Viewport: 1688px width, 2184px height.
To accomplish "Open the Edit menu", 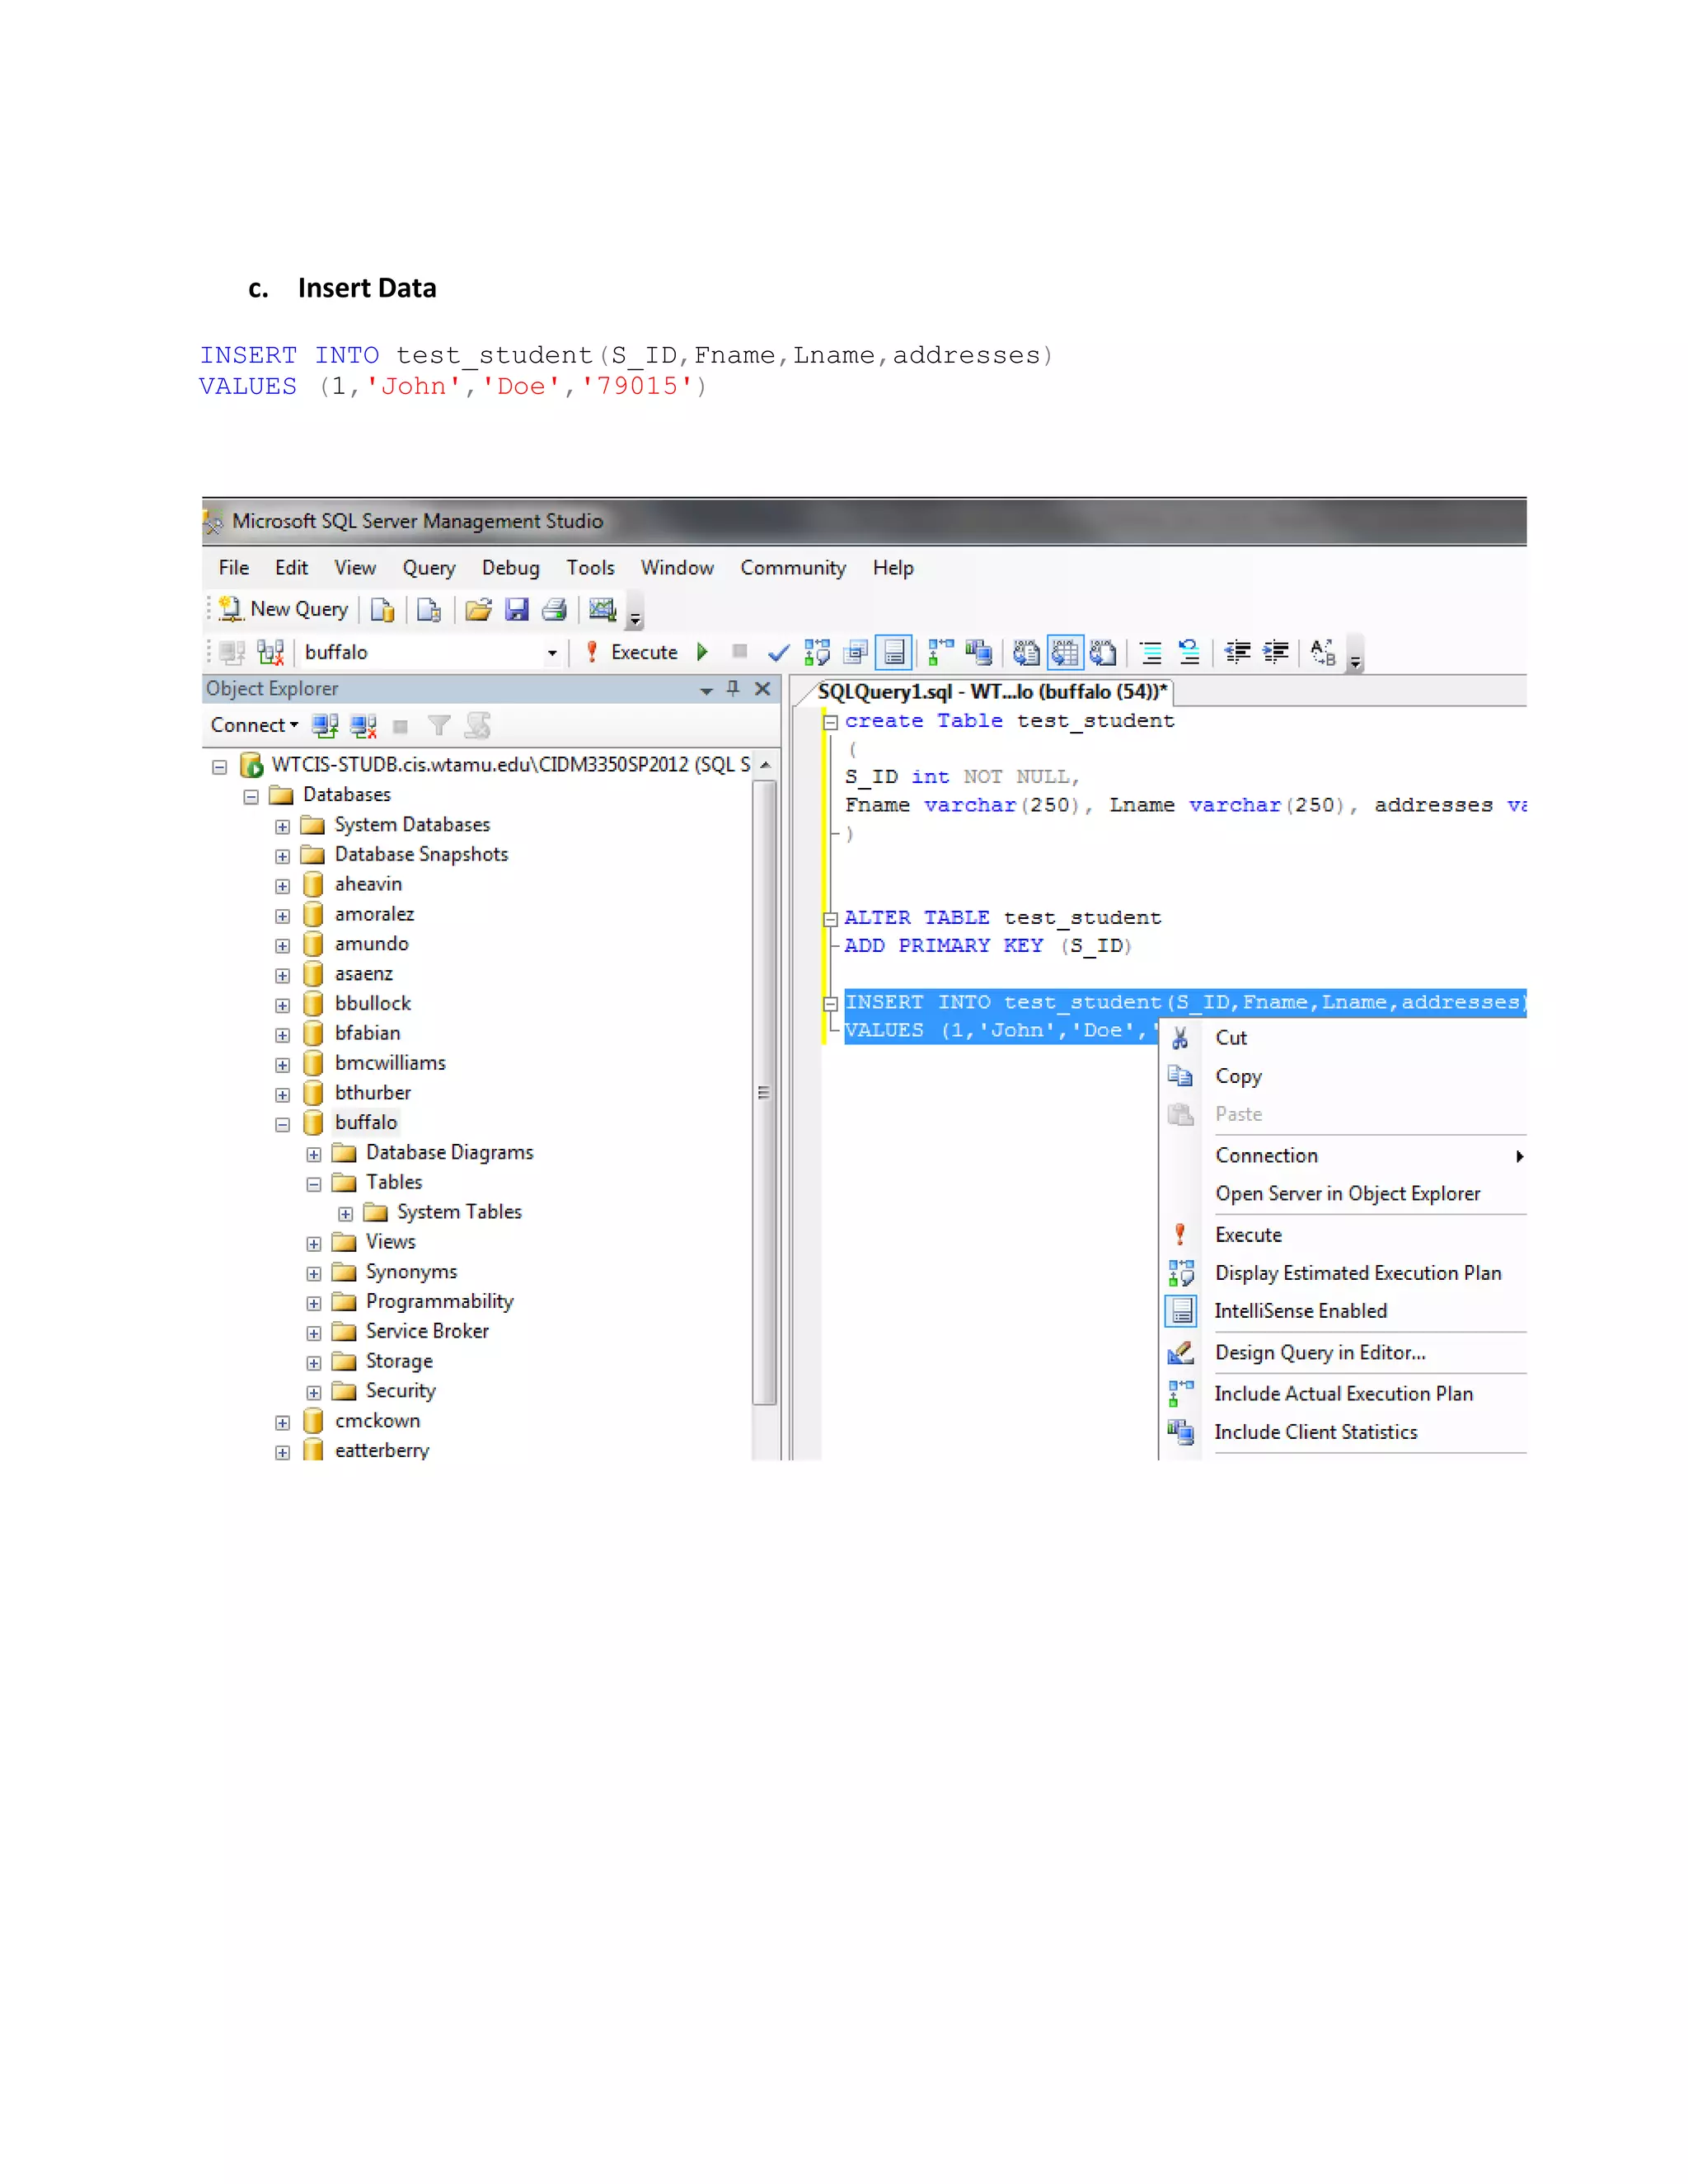I will 291,568.
